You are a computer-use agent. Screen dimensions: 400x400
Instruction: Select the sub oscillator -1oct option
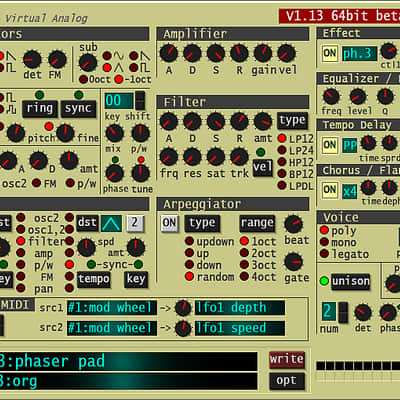[119, 79]
